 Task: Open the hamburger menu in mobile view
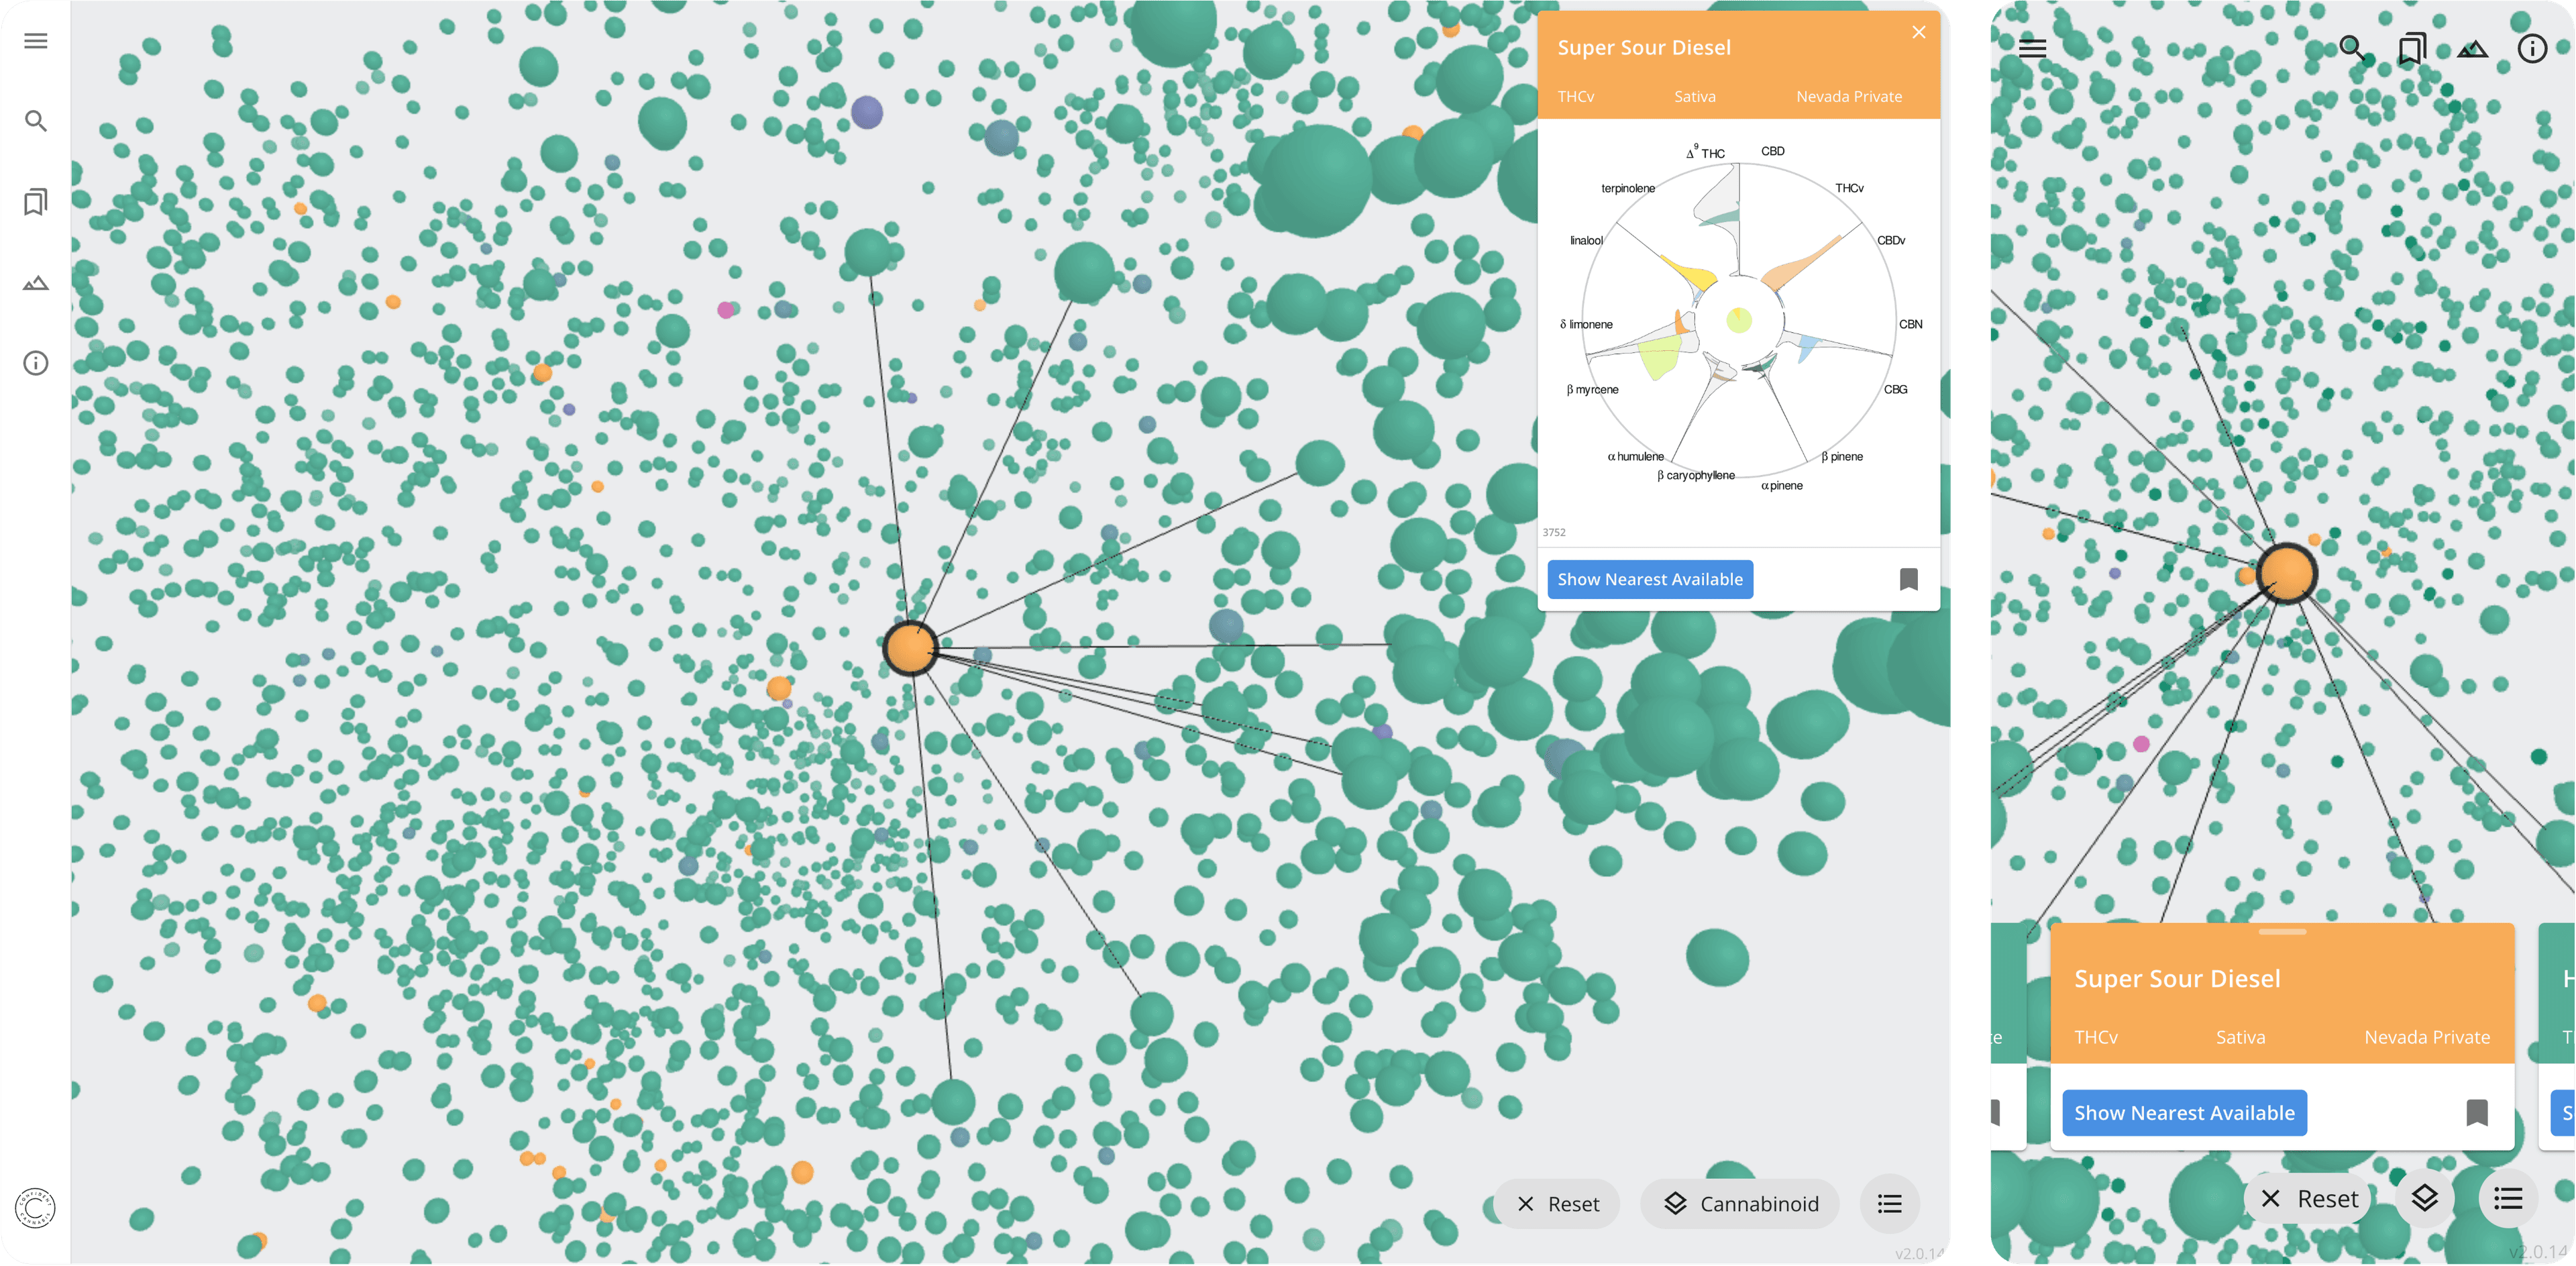pos(2032,48)
